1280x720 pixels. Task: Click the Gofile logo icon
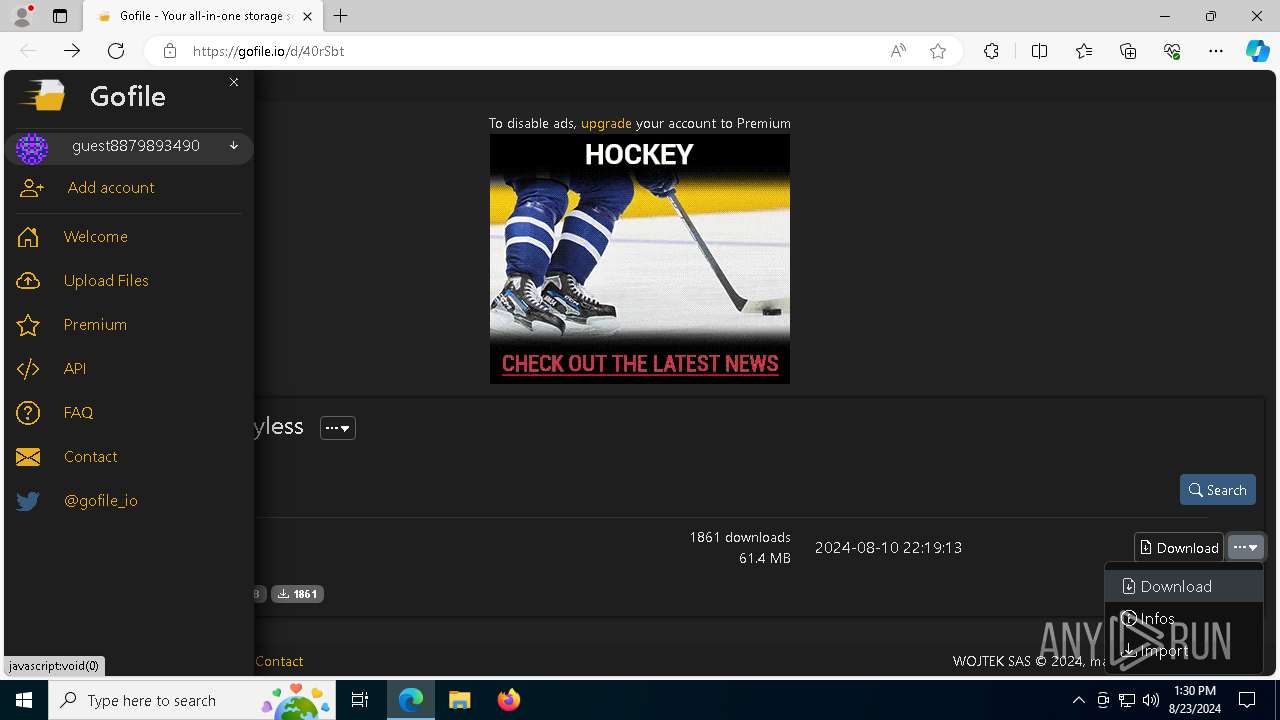(x=42, y=96)
